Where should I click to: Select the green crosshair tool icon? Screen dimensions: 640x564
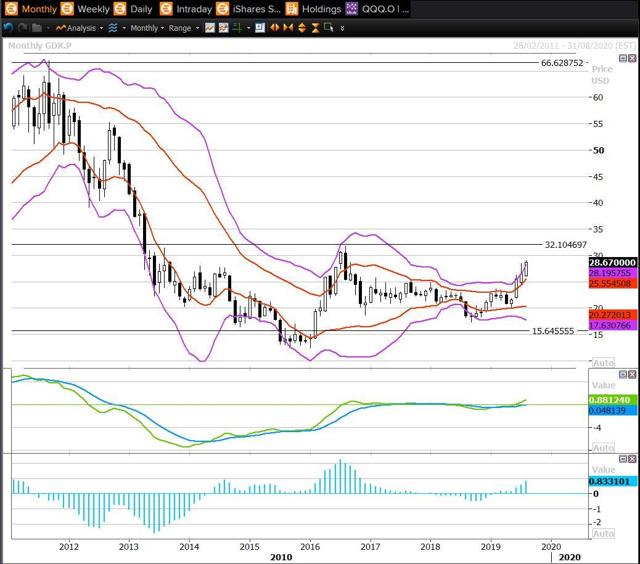[237, 28]
